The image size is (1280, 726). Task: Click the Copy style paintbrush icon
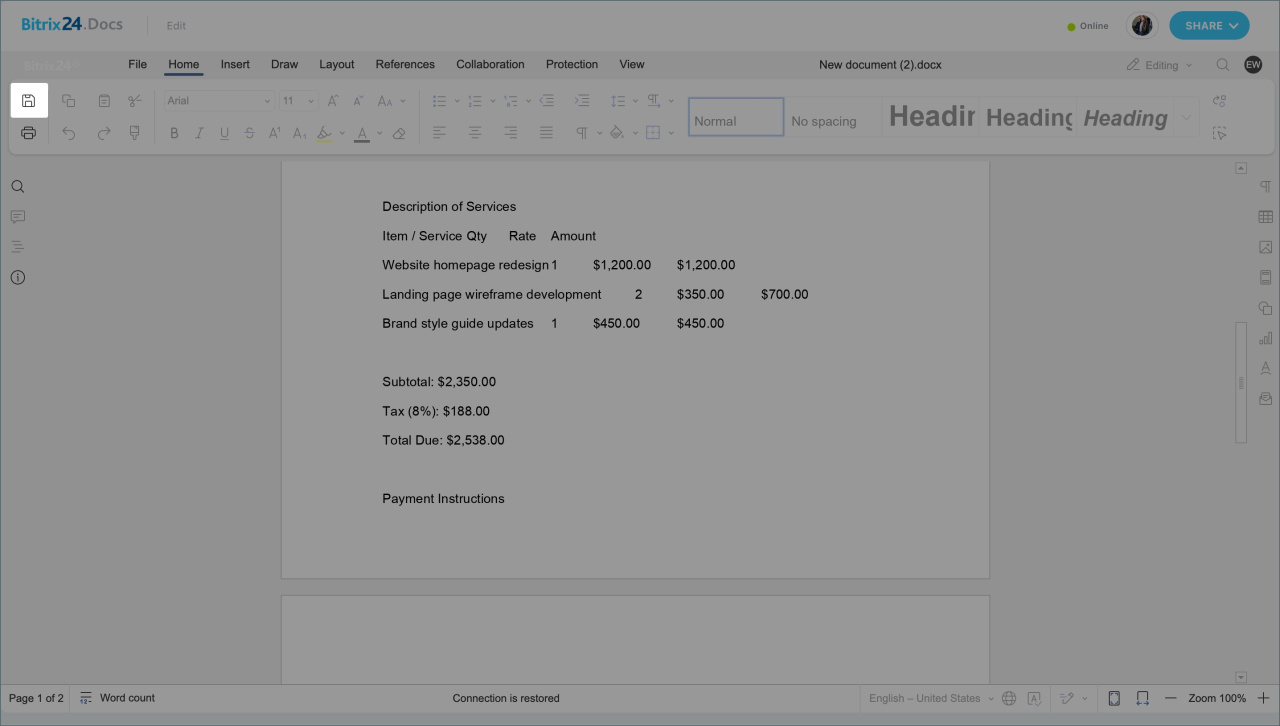[135, 133]
